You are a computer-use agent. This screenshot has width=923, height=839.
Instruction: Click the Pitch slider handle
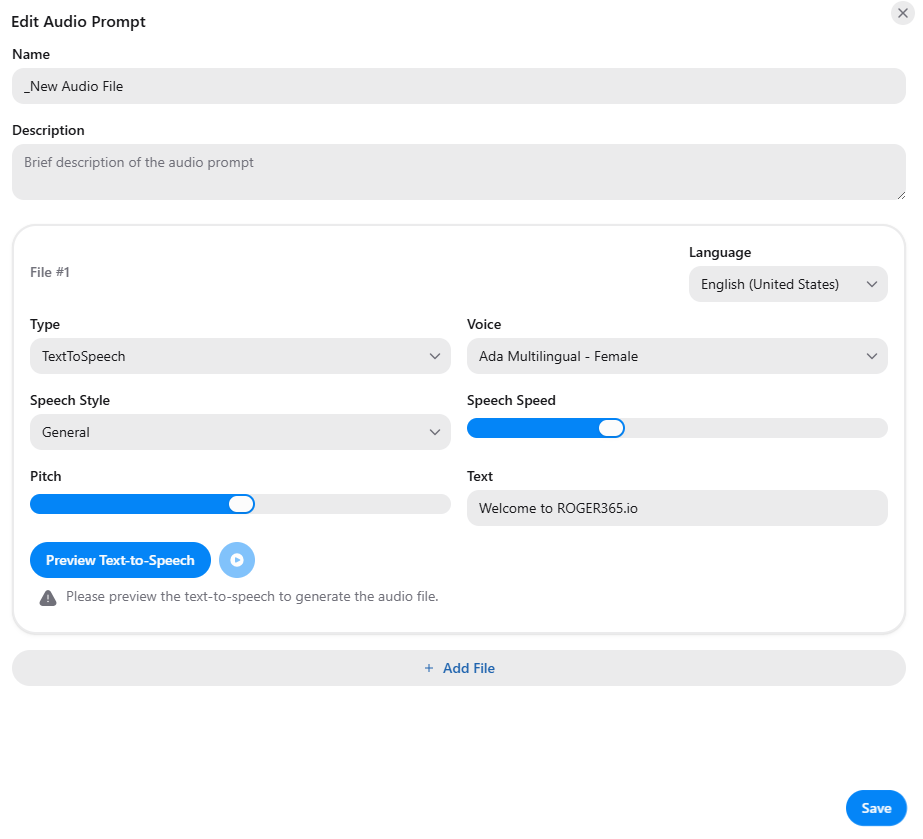point(241,504)
